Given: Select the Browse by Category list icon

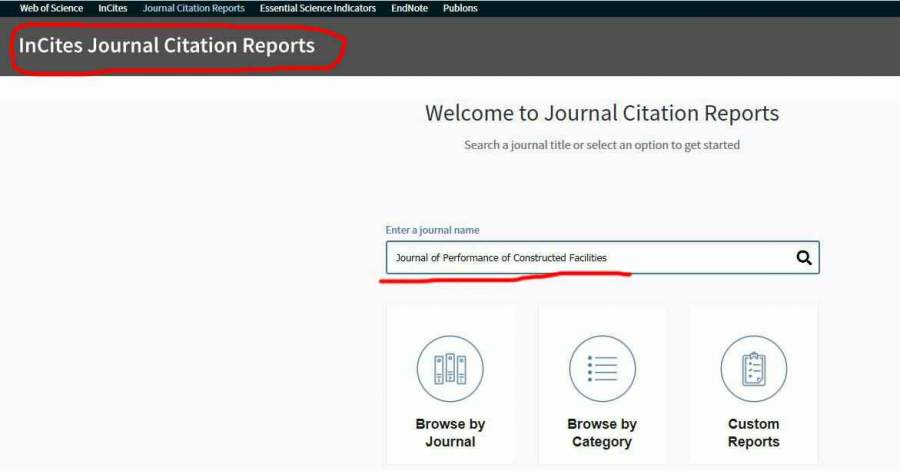Looking at the screenshot, I should (x=602, y=369).
